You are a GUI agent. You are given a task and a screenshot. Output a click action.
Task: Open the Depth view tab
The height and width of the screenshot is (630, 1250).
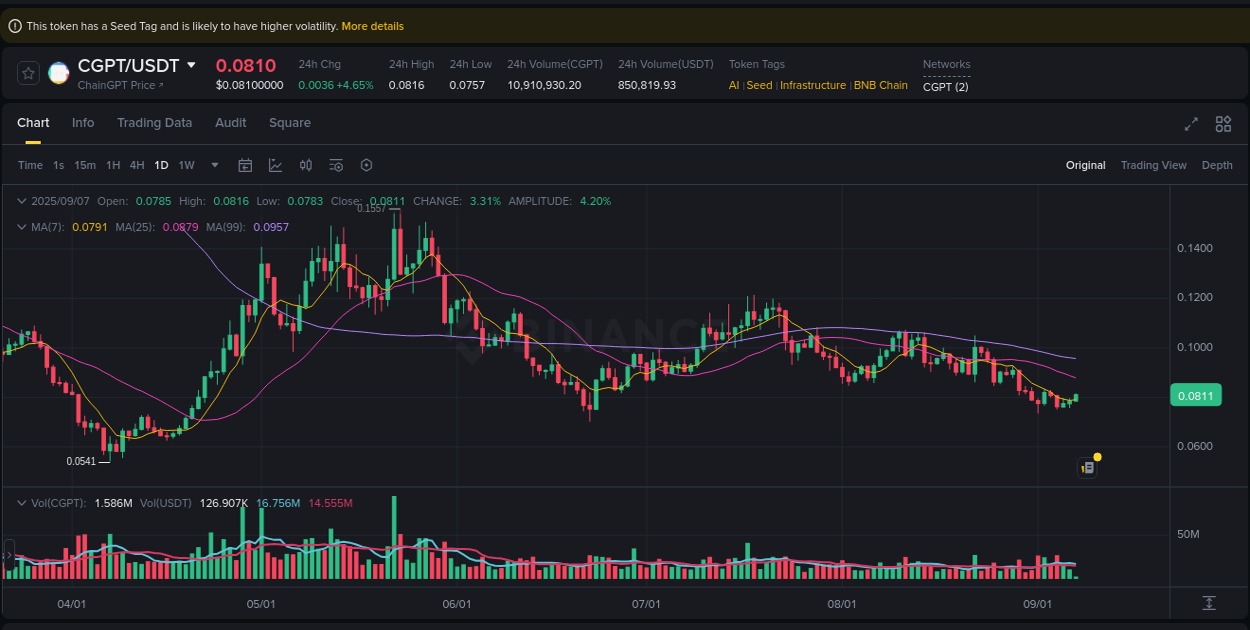click(x=1217, y=165)
